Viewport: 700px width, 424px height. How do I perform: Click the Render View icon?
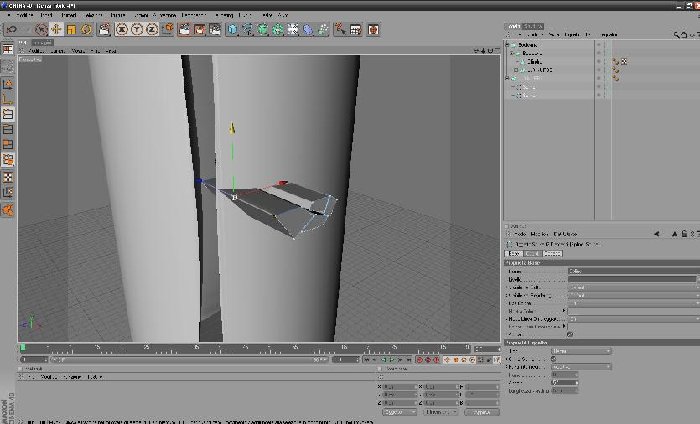[184, 29]
